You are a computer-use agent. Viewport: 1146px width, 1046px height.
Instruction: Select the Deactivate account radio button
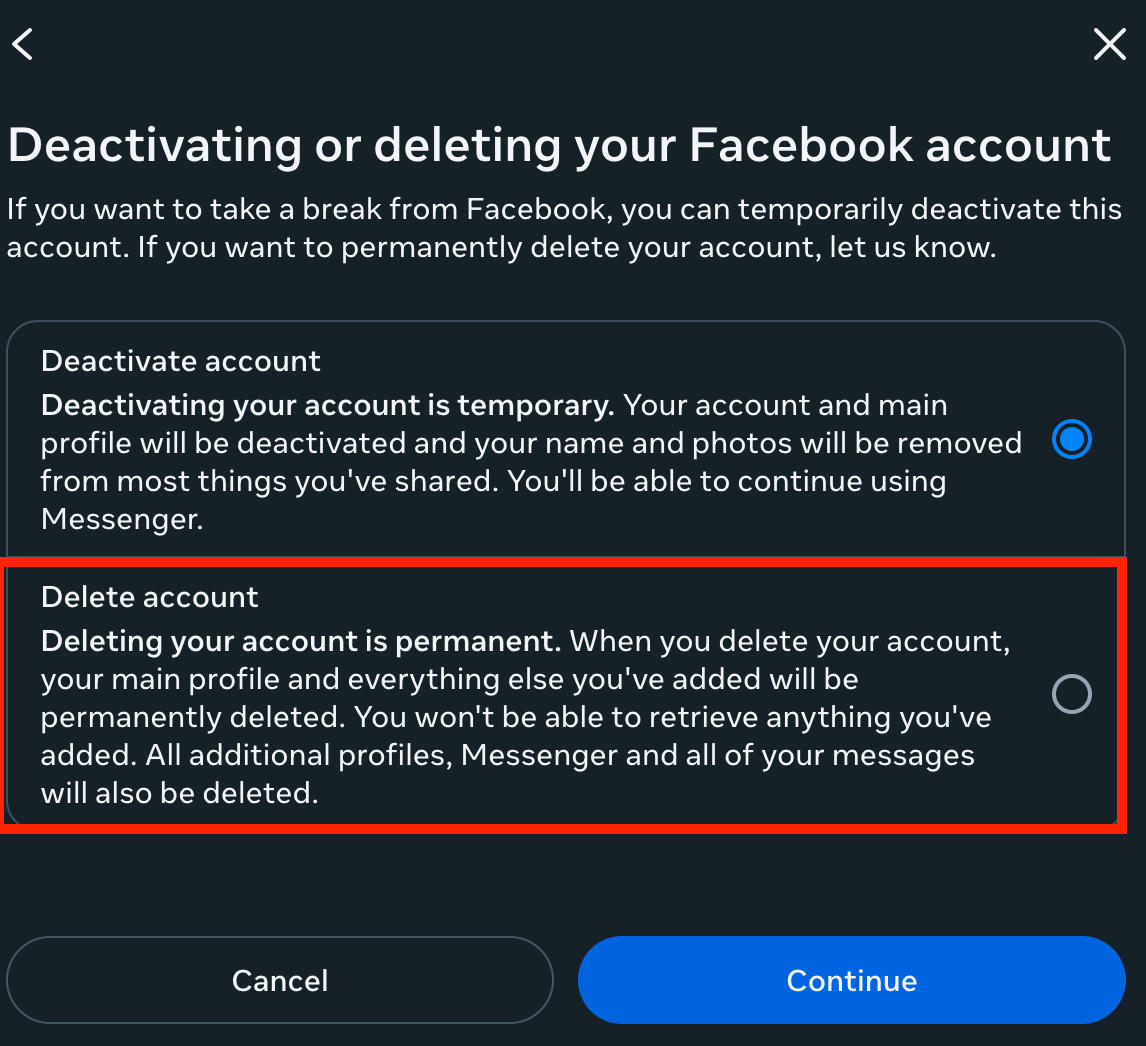point(1071,440)
